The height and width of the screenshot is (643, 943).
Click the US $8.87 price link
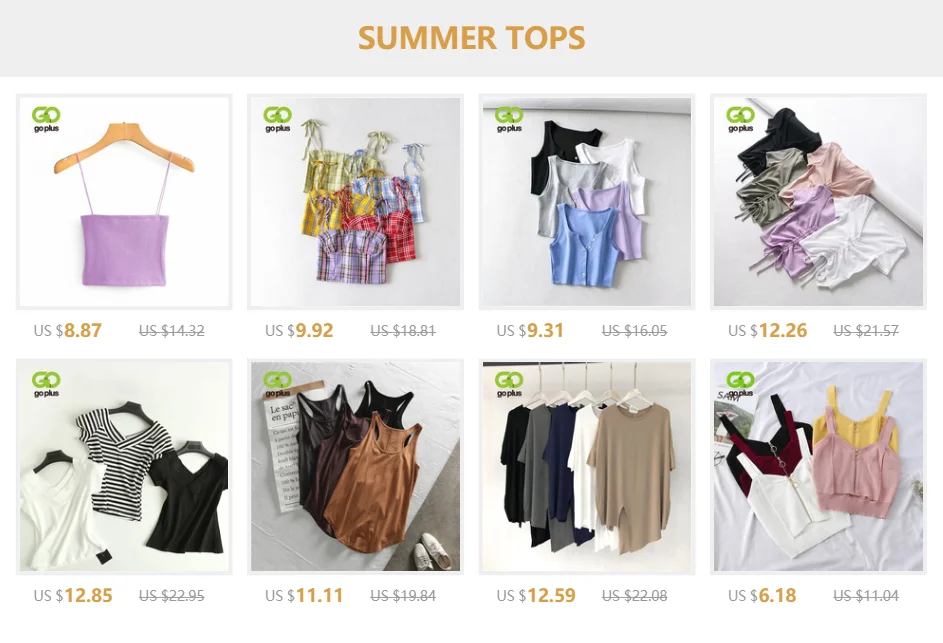[x=67, y=331]
